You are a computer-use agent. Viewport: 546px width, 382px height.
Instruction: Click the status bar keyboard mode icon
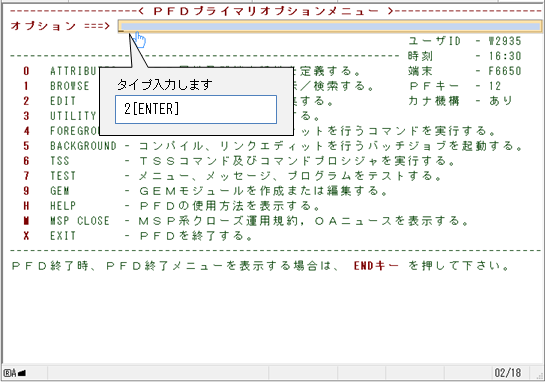(15, 373)
